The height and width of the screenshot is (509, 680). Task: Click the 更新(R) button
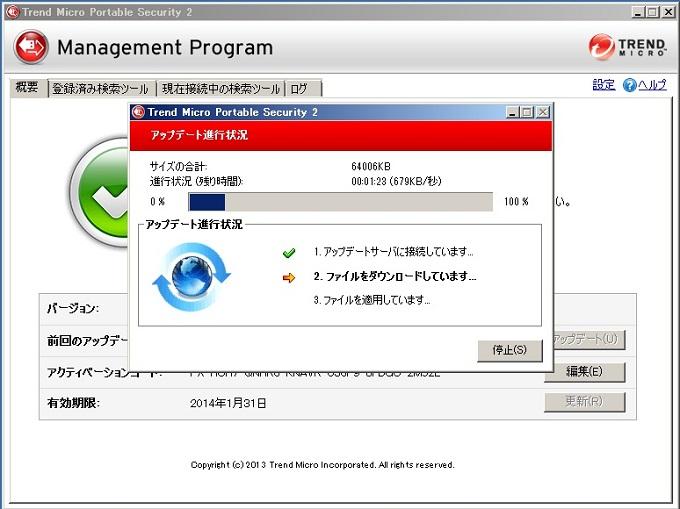coord(584,401)
